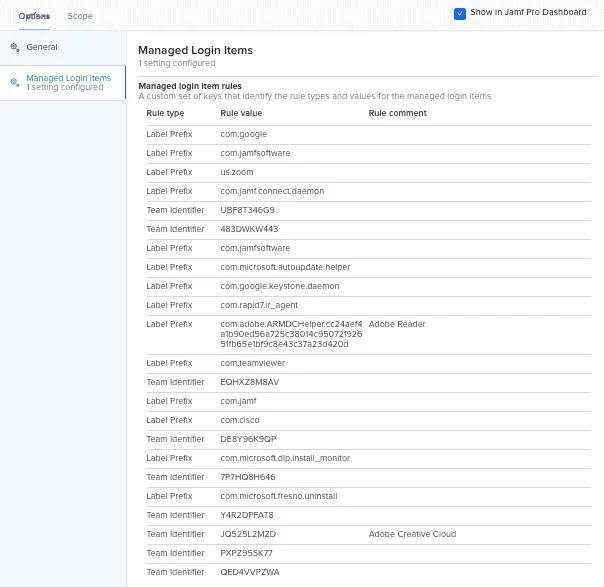Click Team Identifier type in UBF8T346G9 row

tap(175, 210)
